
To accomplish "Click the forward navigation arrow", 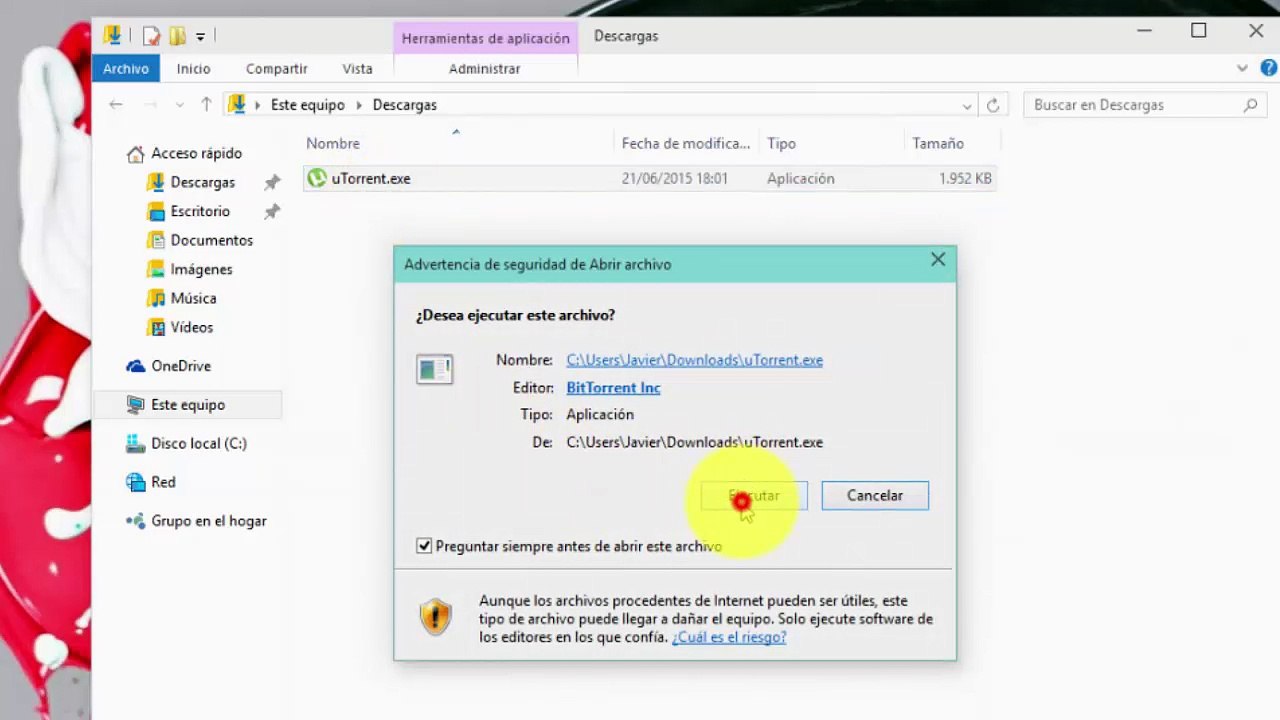I will click(150, 104).
